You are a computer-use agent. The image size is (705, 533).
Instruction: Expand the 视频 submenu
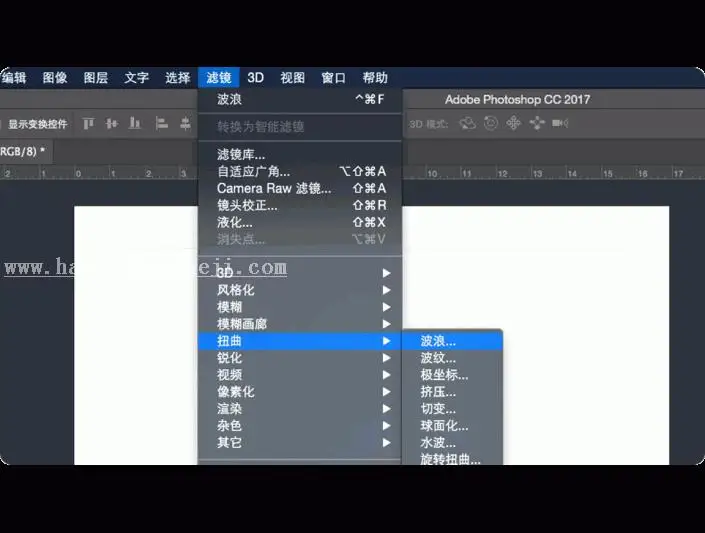point(300,375)
